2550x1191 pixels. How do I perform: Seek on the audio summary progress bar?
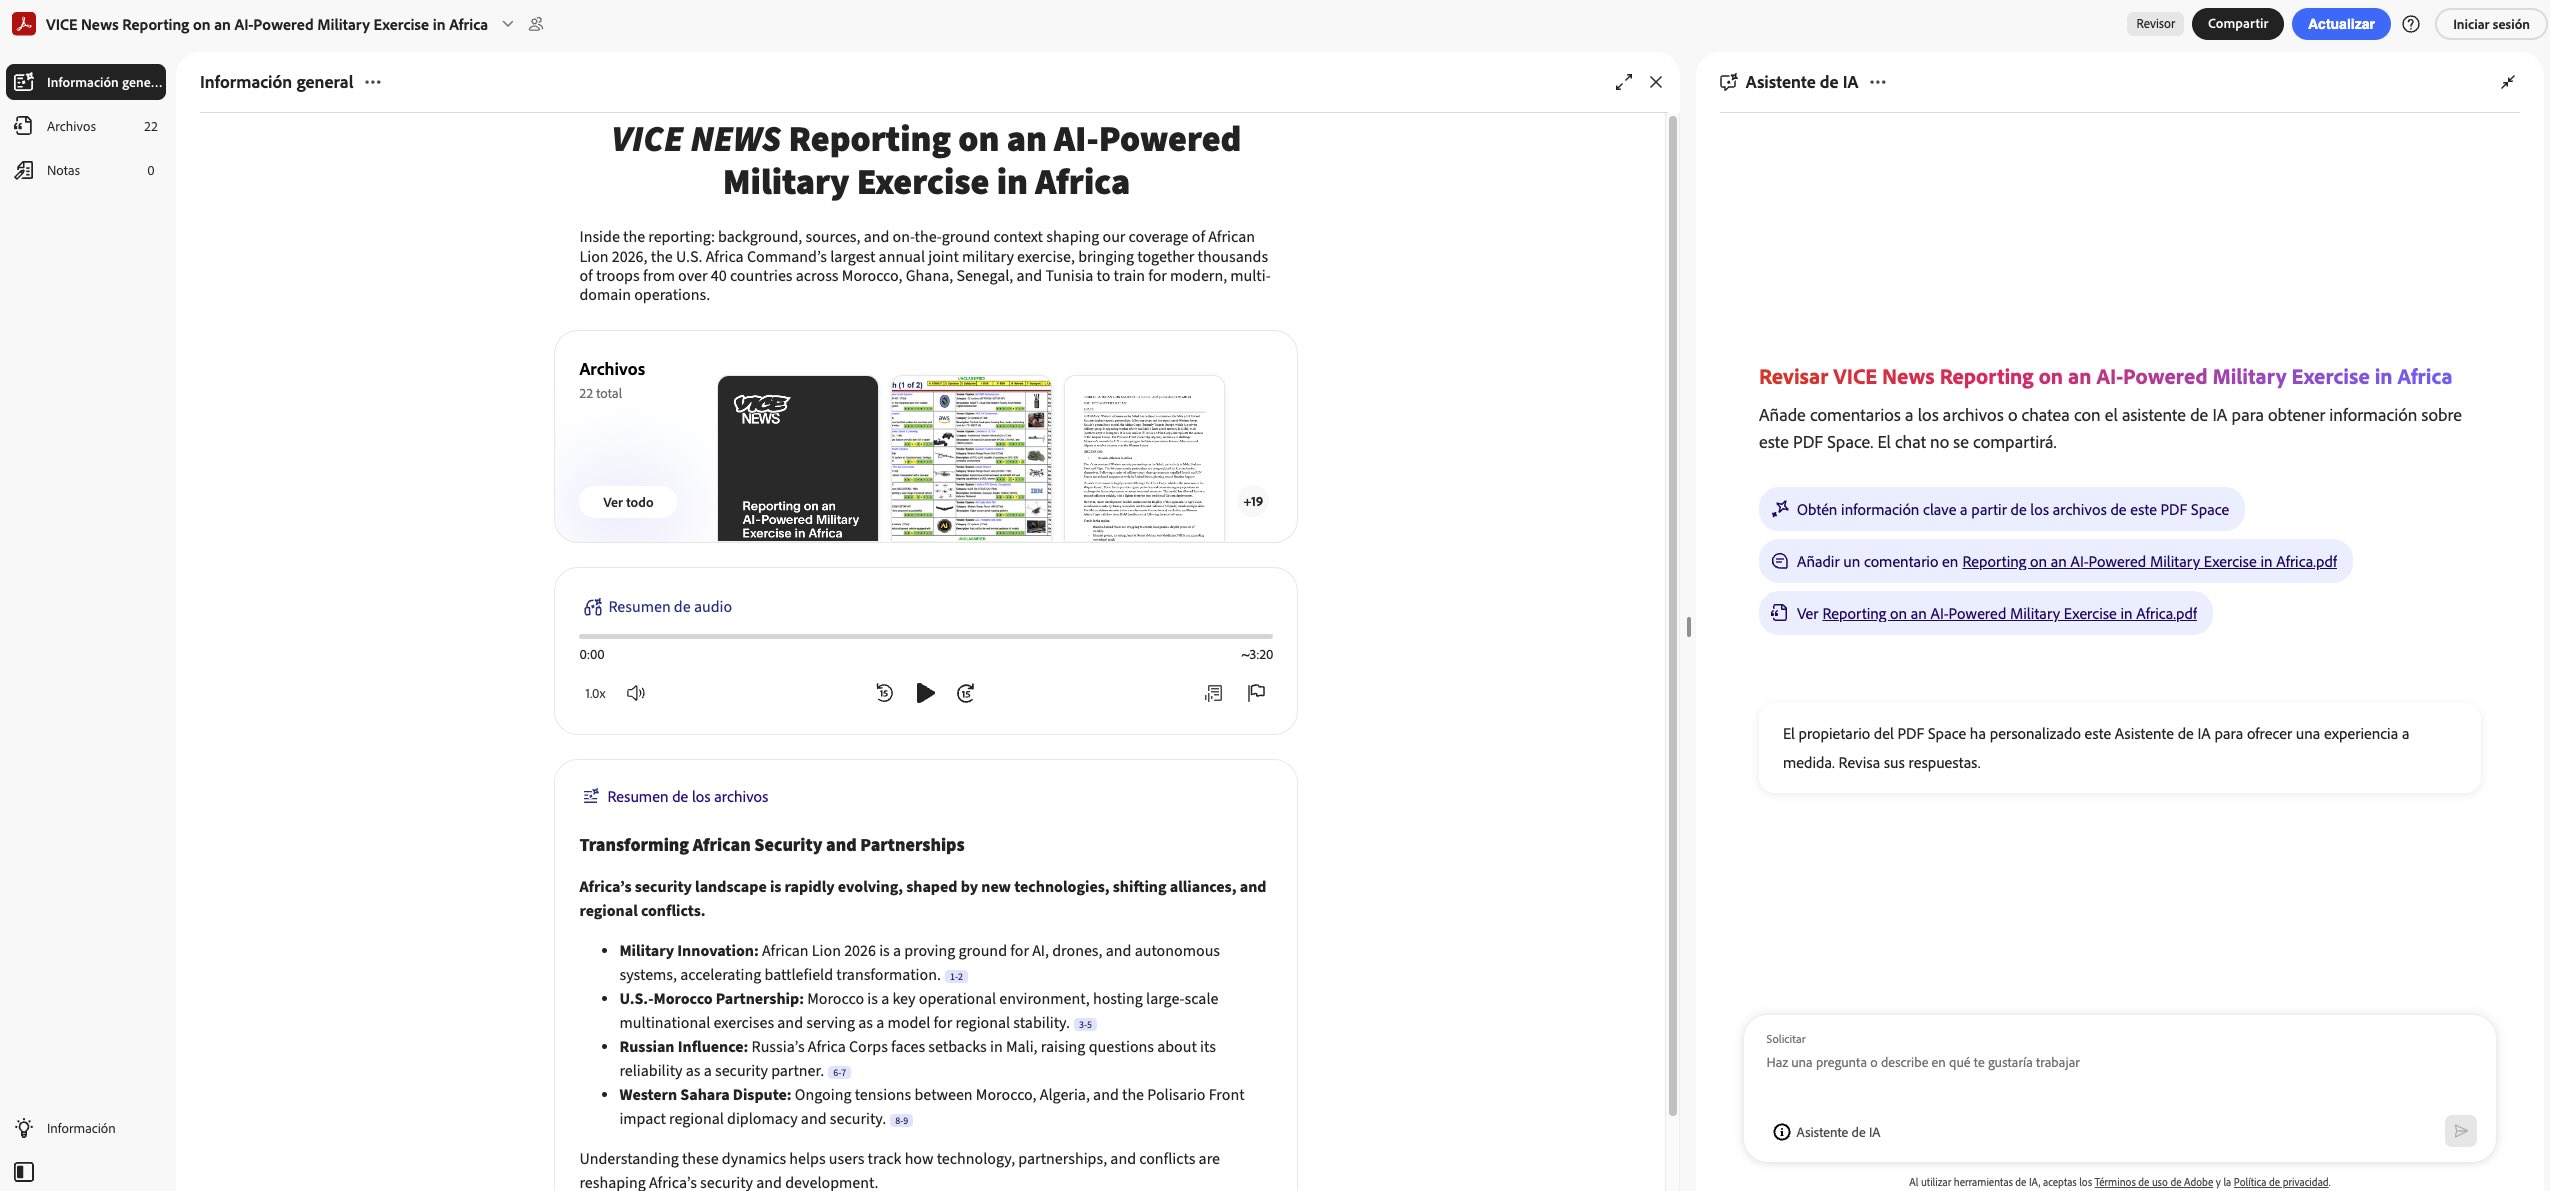[925, 636]
